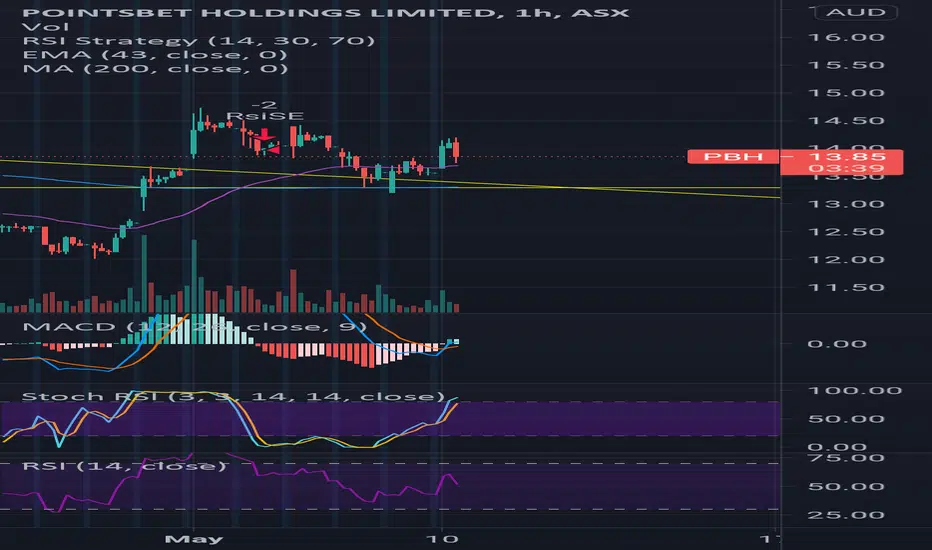932x550 pixels.
Task: Select the MA (200, close, 0) legend
Action: pyautogui.click(x=155, y=68)
